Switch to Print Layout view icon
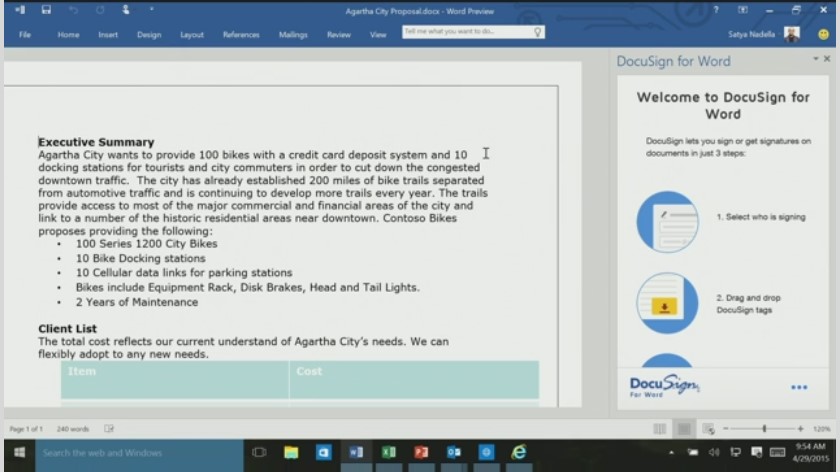This screenshot has height=472, width=840. tap(684, 429)
